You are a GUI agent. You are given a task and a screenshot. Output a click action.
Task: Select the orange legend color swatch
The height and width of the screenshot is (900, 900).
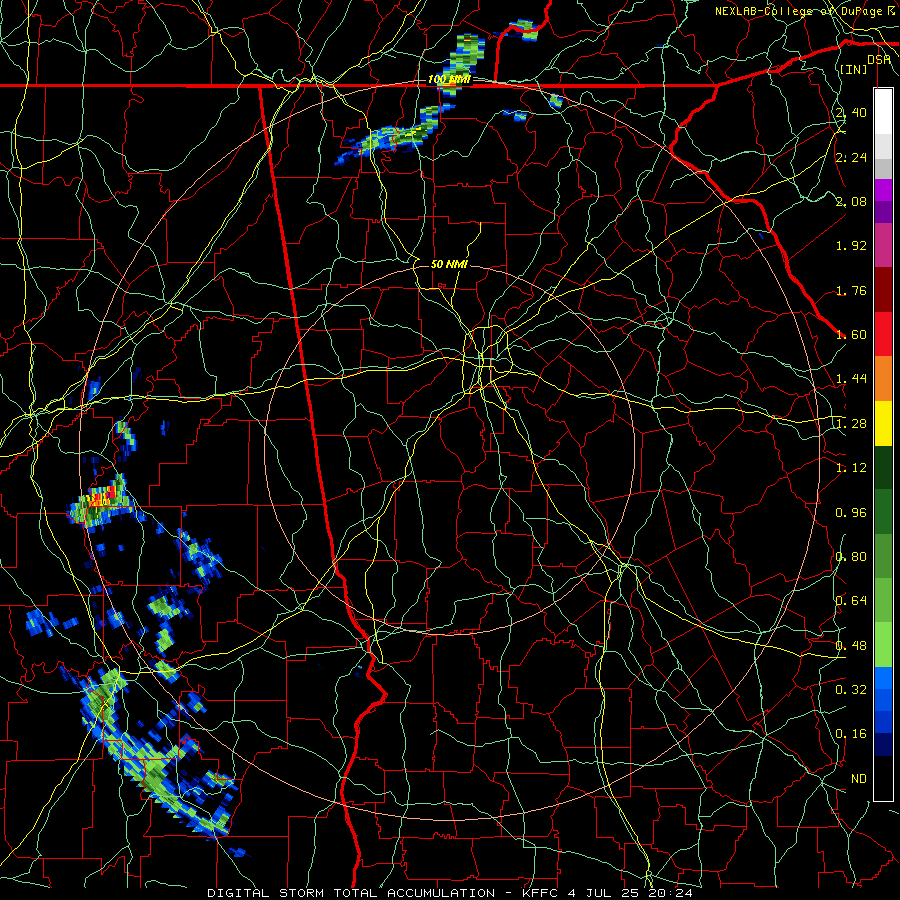coord(883,379)
